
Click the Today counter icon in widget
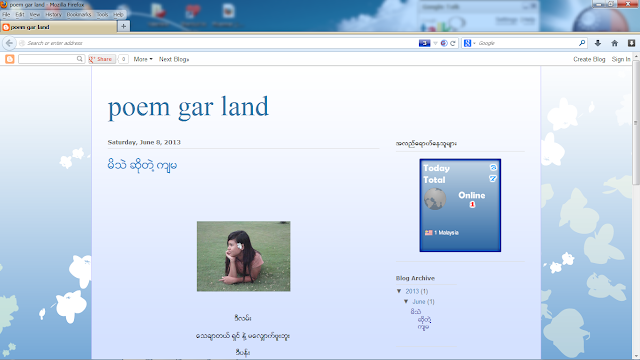pos(493,167)
